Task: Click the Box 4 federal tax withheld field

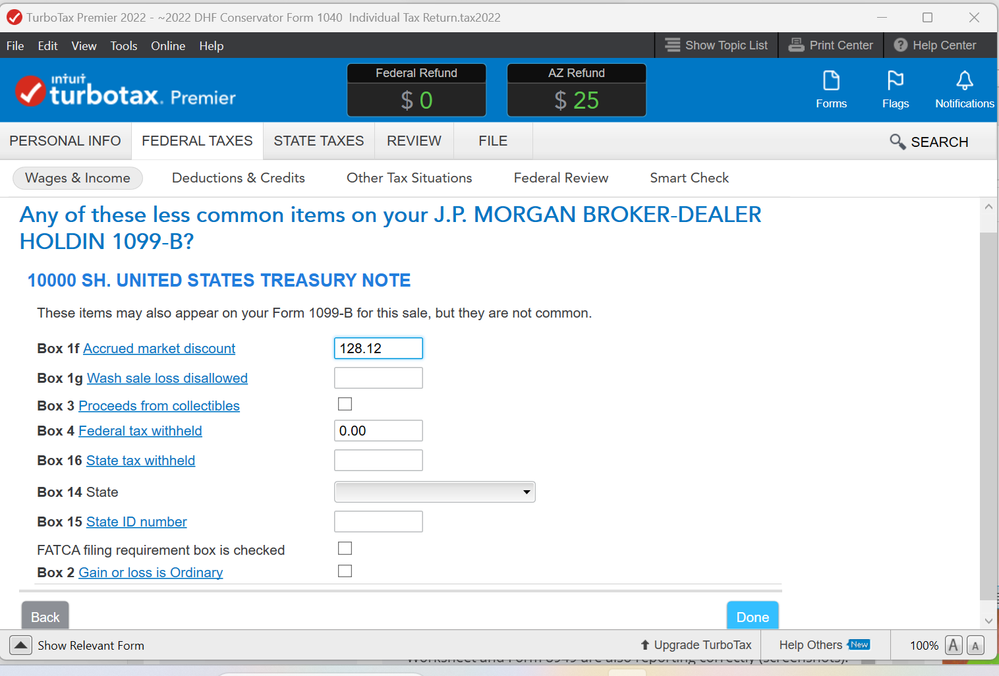Action: (x=378, y=431)
